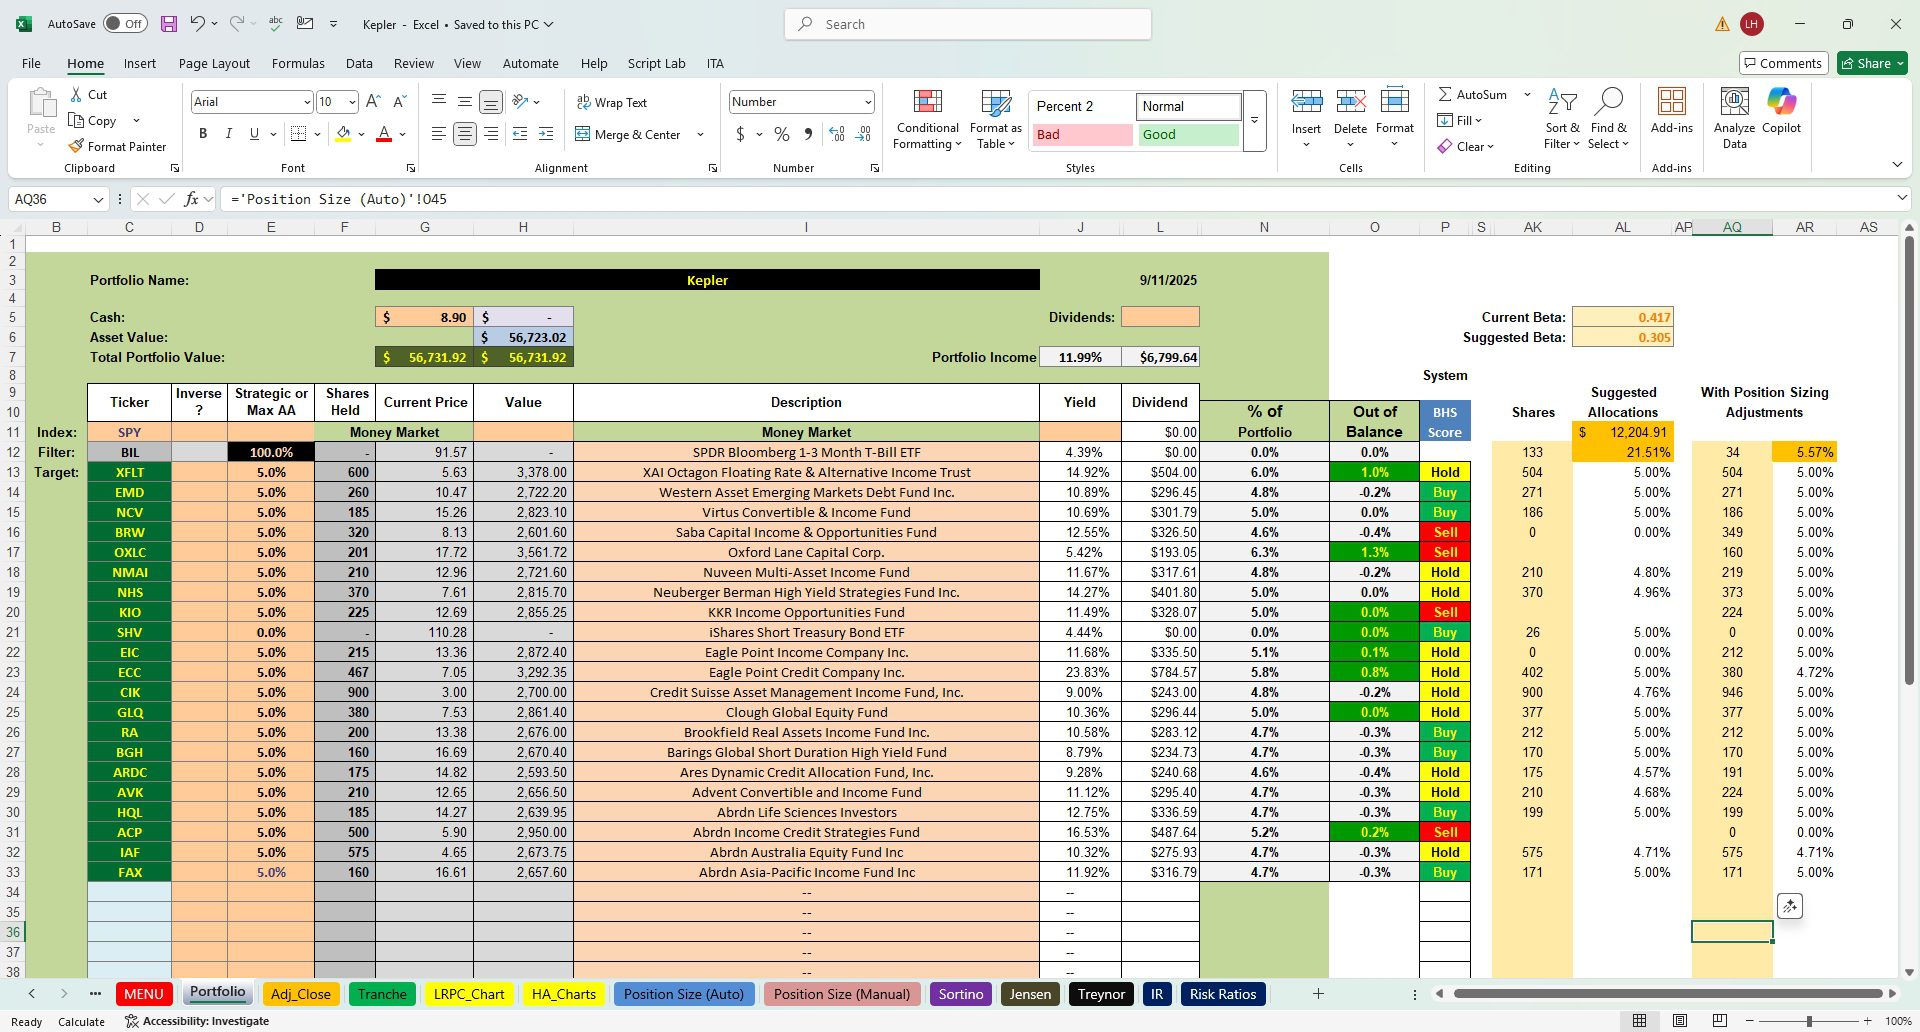Open the font name dropdown
The image size is (1920, 1032).
click(306, 101)
